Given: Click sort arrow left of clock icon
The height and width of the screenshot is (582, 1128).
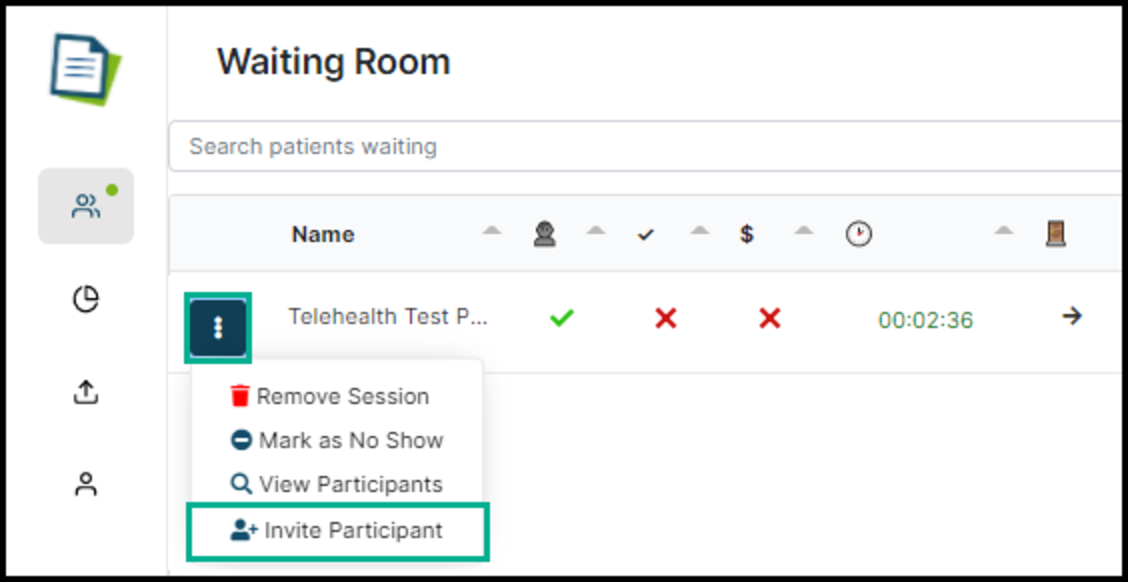Looking at the screenshot, I should click(x=803, y=232).
